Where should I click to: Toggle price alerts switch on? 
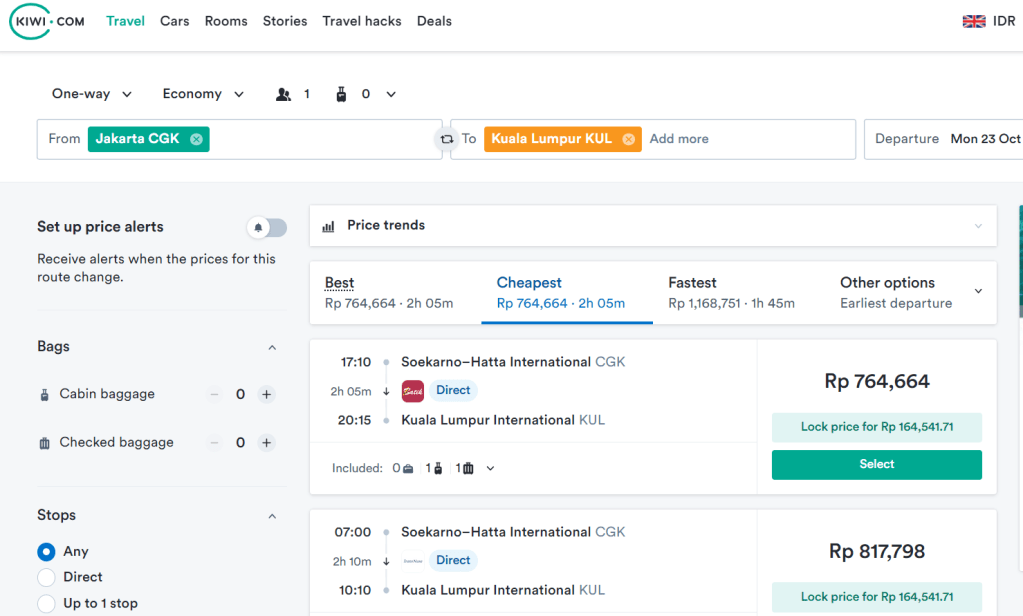click(x=267, y=228)
